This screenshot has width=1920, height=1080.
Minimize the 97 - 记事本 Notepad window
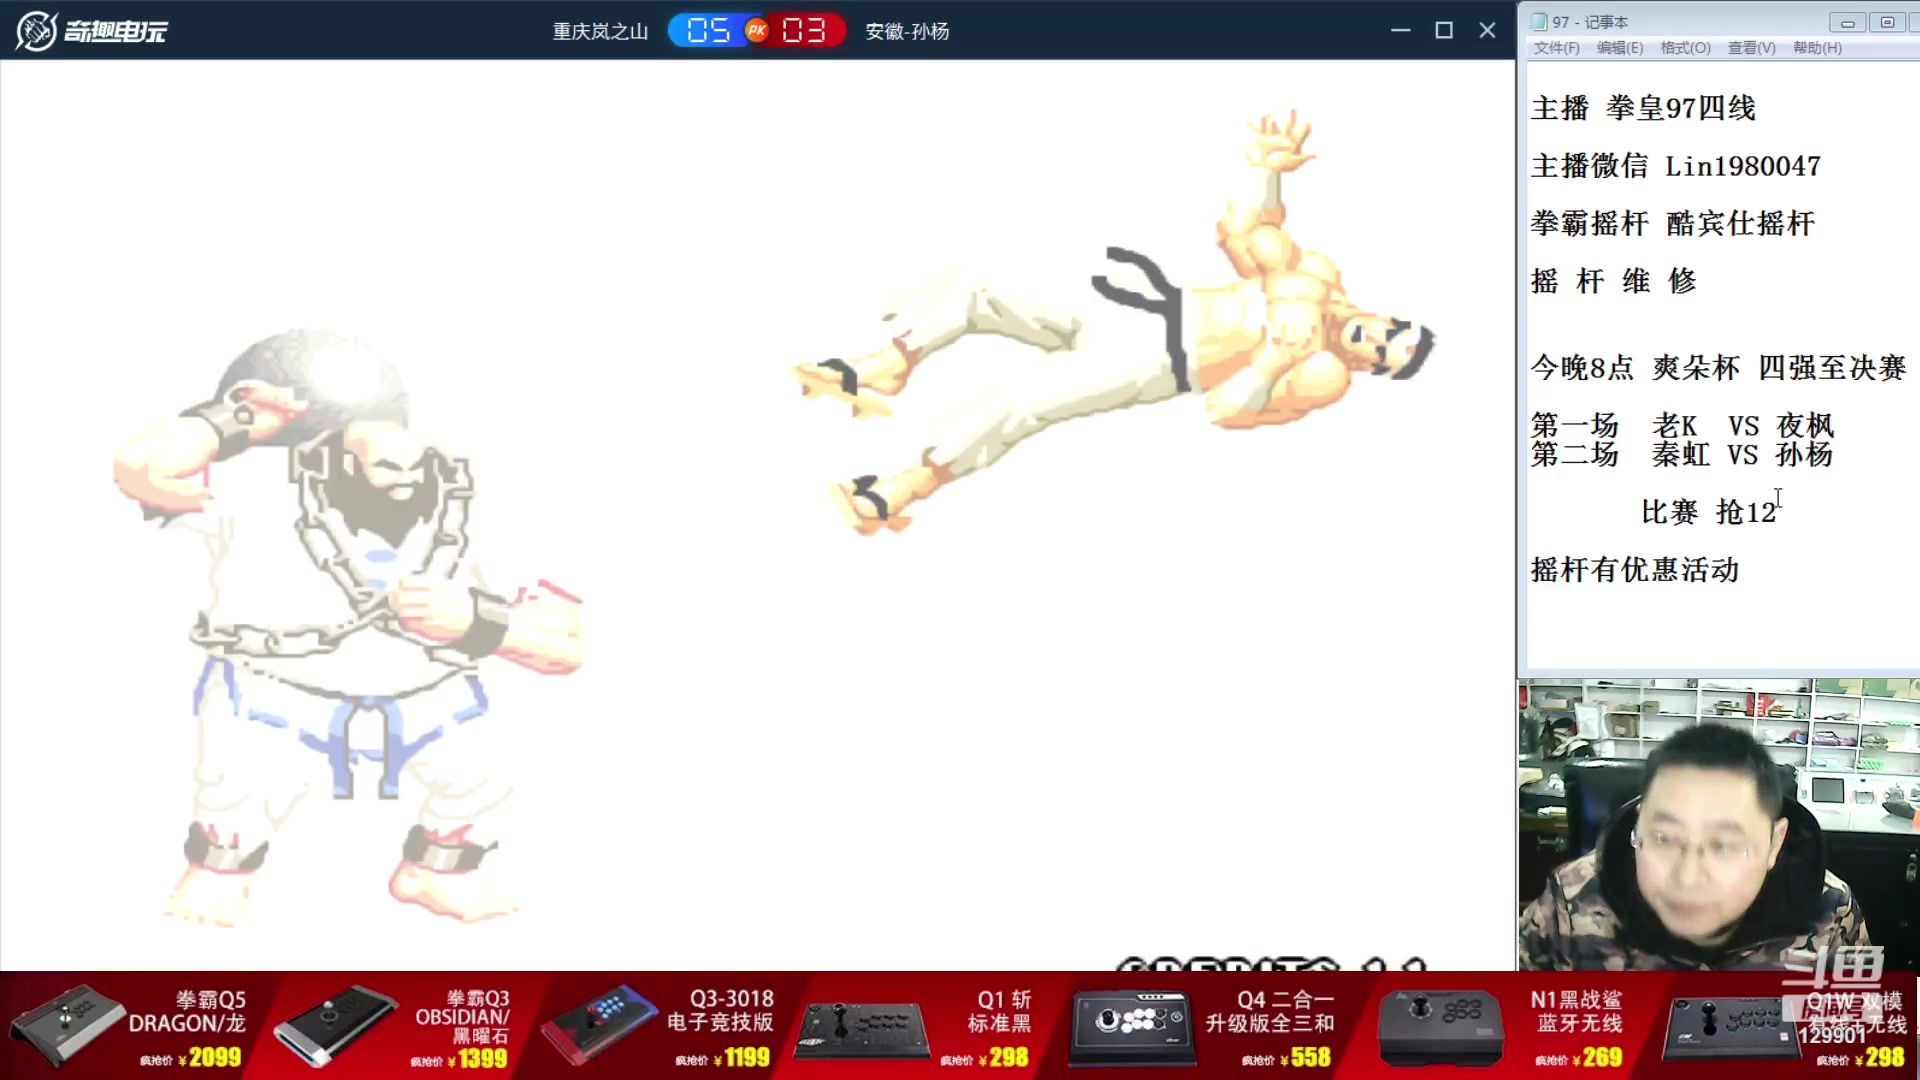click(1847, 22)
